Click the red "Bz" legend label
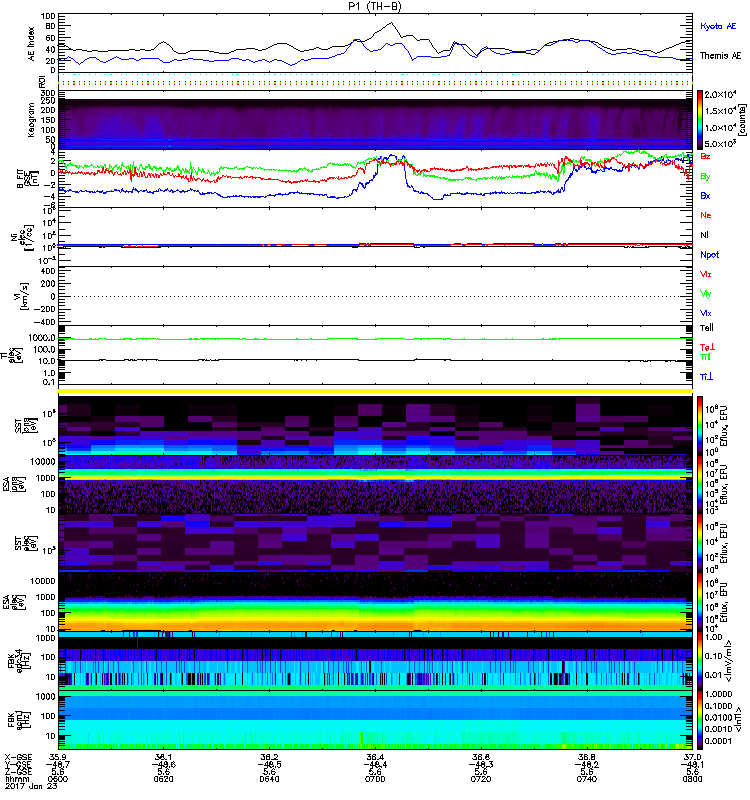The width and height of the screenshot is (750, 800). coord(705,156)
